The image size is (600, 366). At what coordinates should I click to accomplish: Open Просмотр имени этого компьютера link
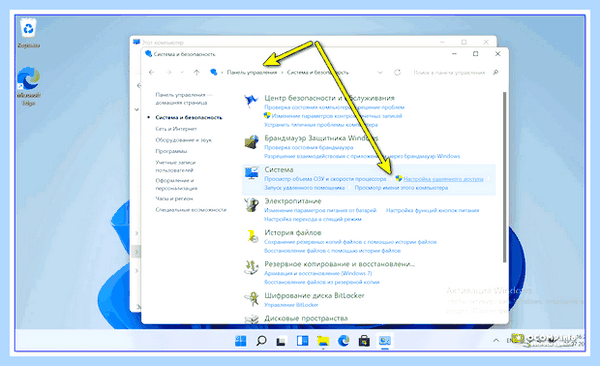pyautogui.click(x=401, y=188)
